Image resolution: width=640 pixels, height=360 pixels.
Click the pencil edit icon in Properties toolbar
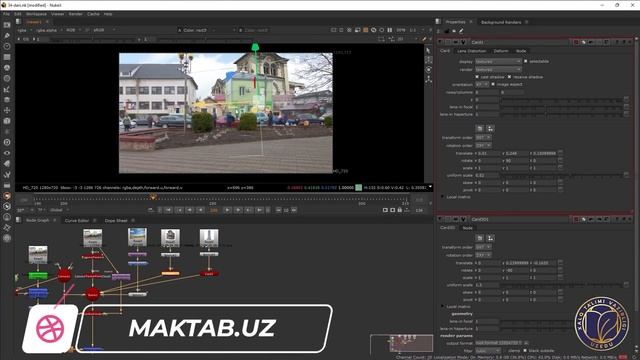[x=461, y=31]
